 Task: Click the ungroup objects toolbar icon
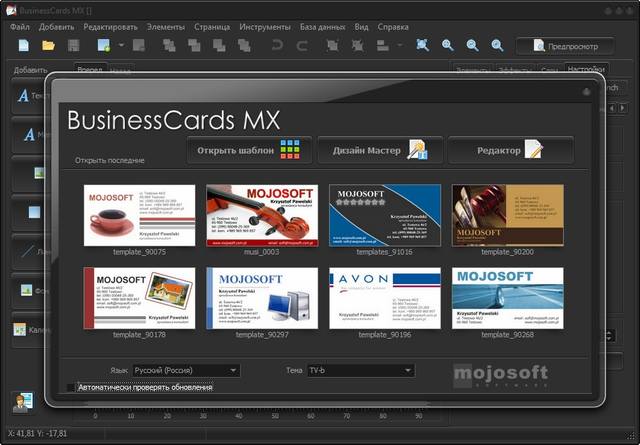(x=358, y=45)
